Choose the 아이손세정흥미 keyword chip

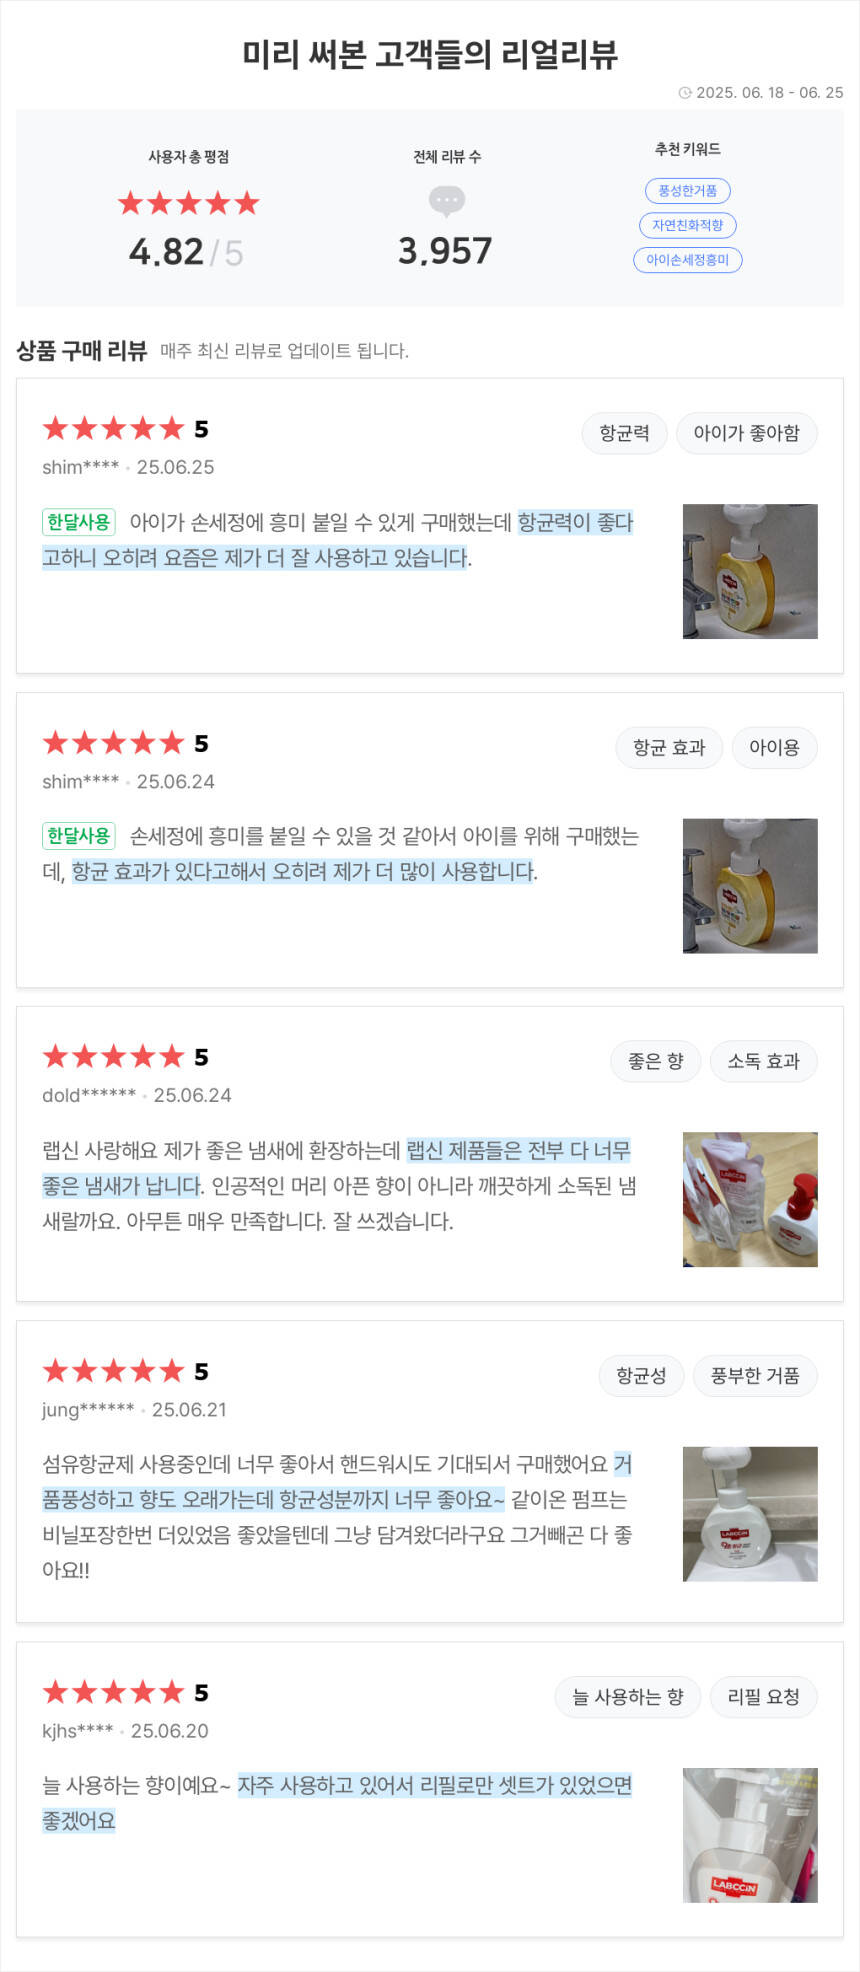[687, 260]
